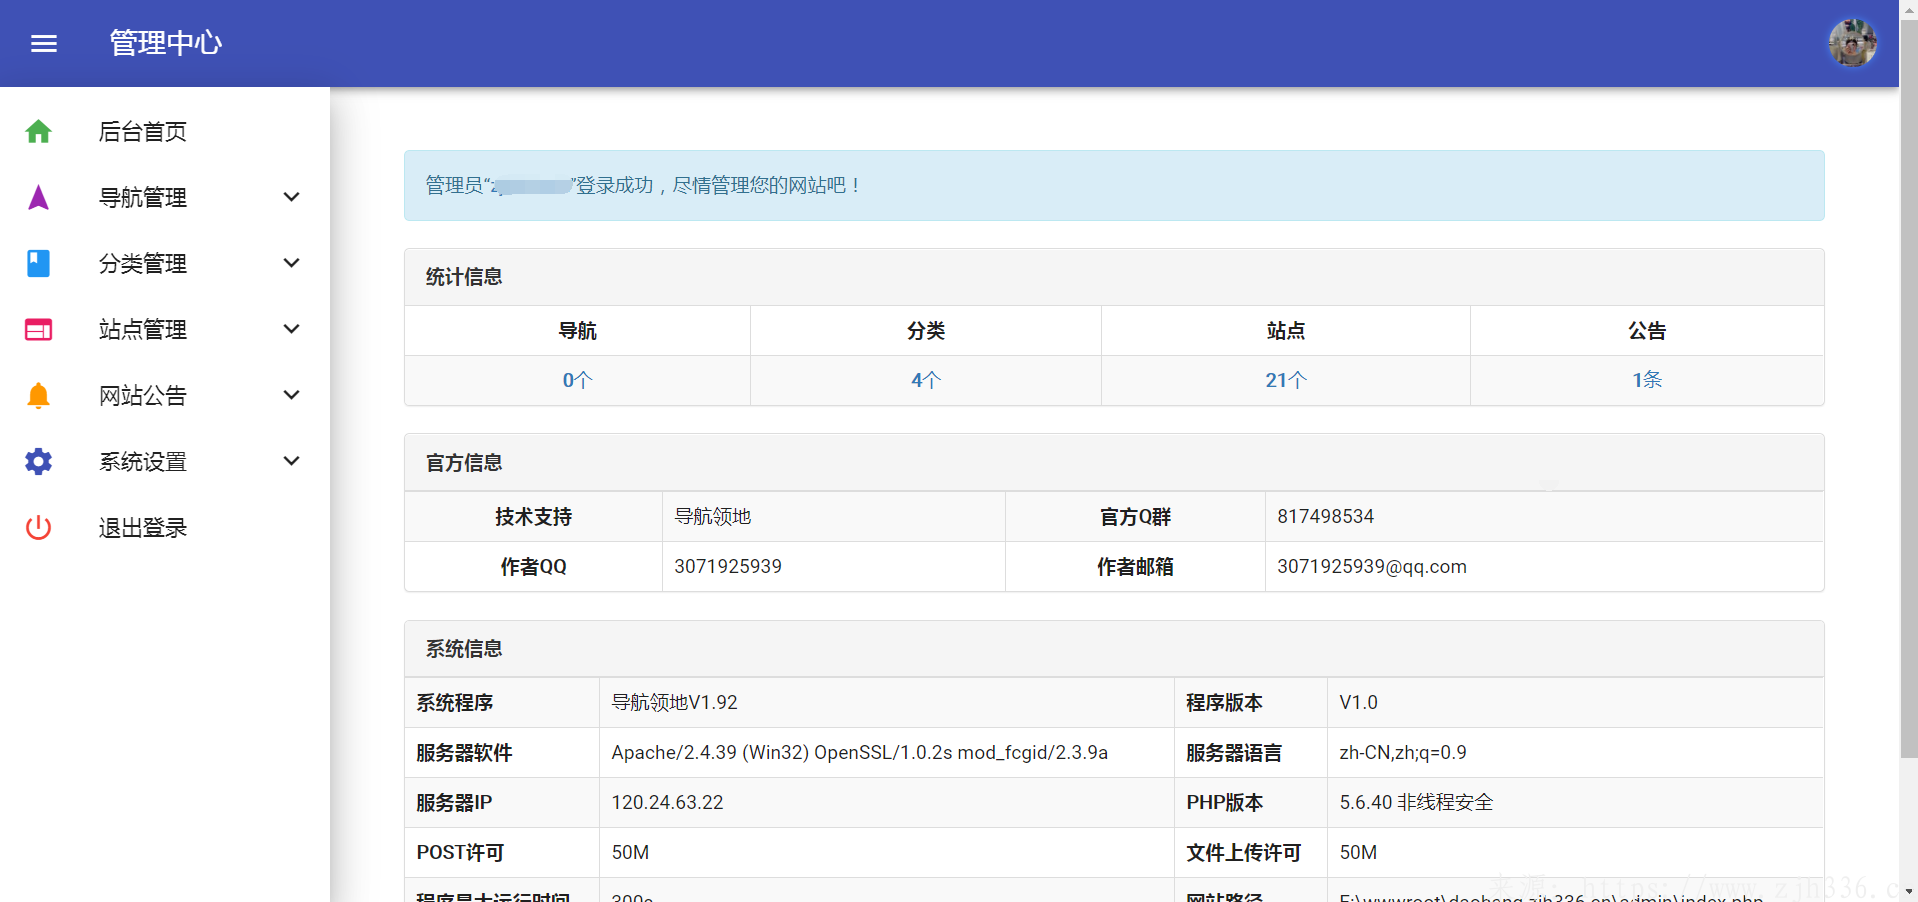
Task: Select the 导航领地 support value
Action: [834, 517]
